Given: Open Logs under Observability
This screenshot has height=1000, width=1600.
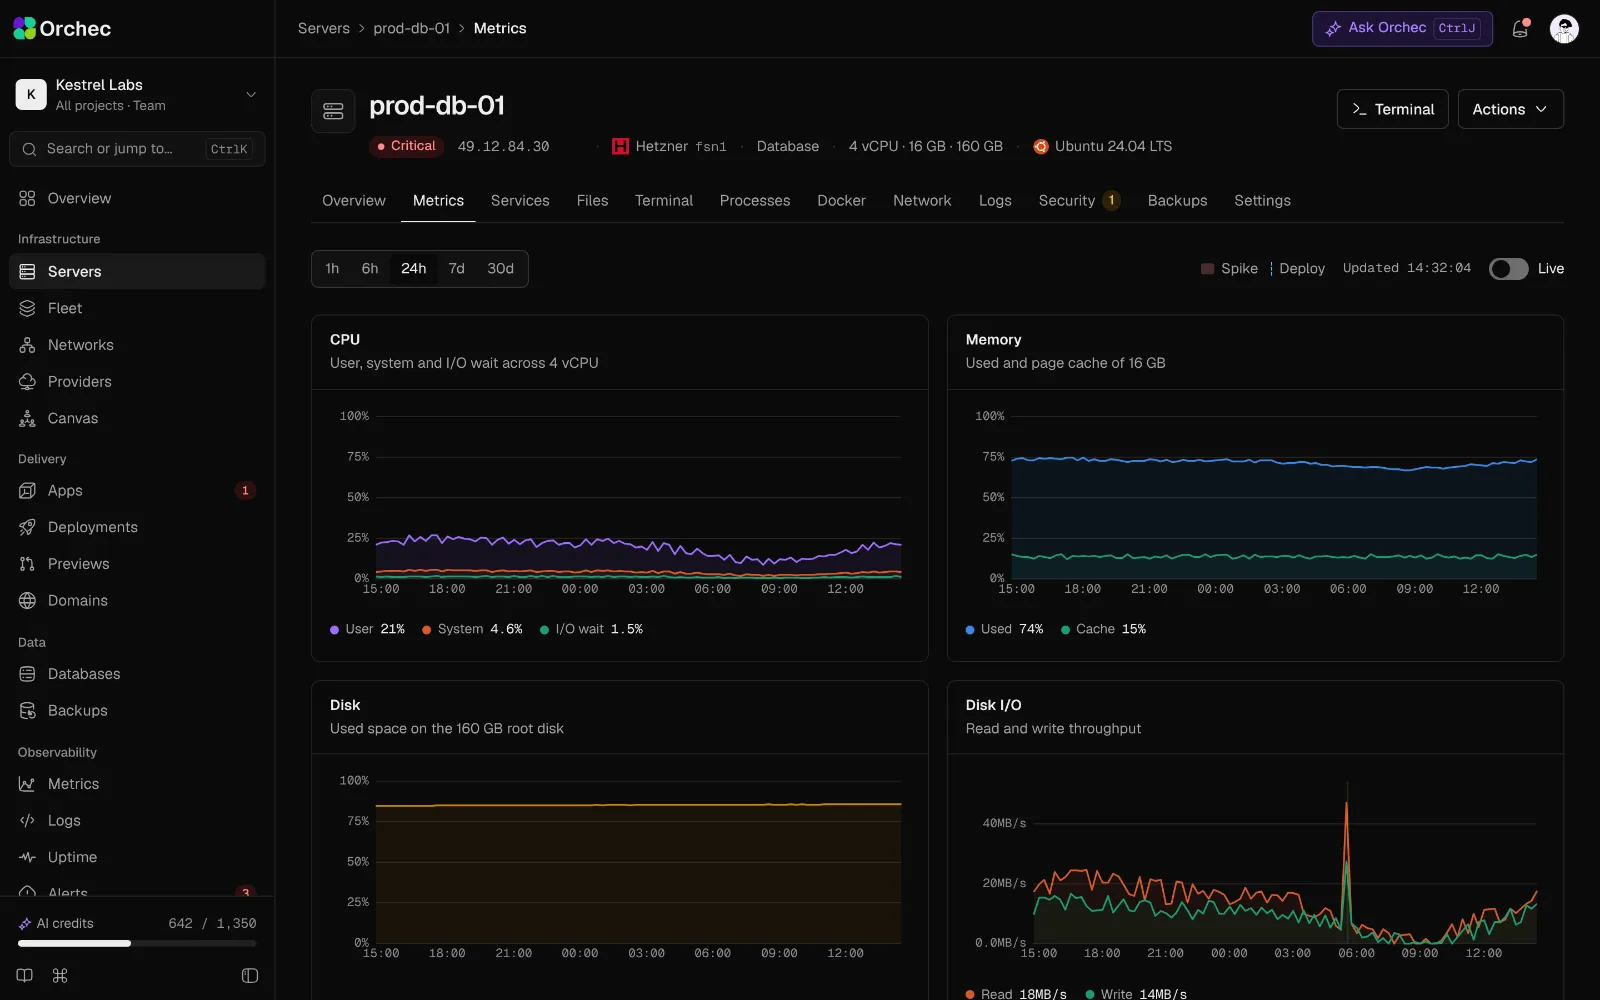Looking at the screenshot, I should [137, 820].
